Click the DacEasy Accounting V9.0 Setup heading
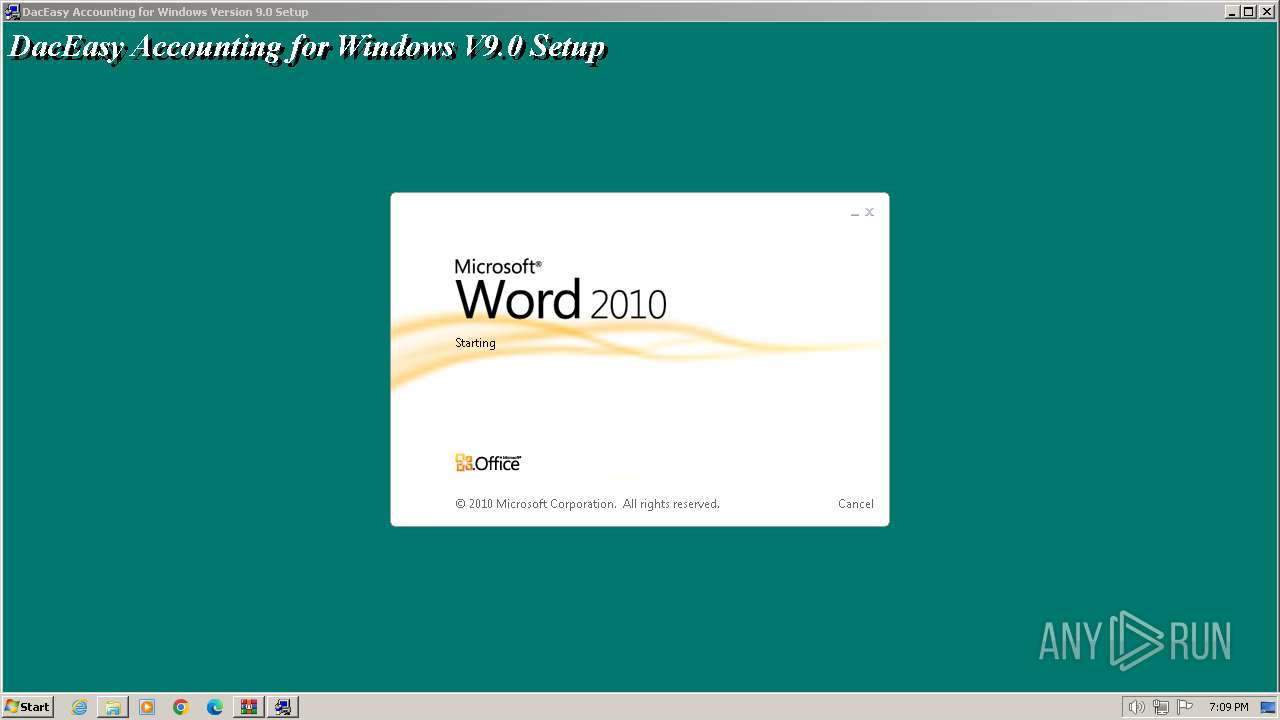1280x720 pixels. click(307, 47)
